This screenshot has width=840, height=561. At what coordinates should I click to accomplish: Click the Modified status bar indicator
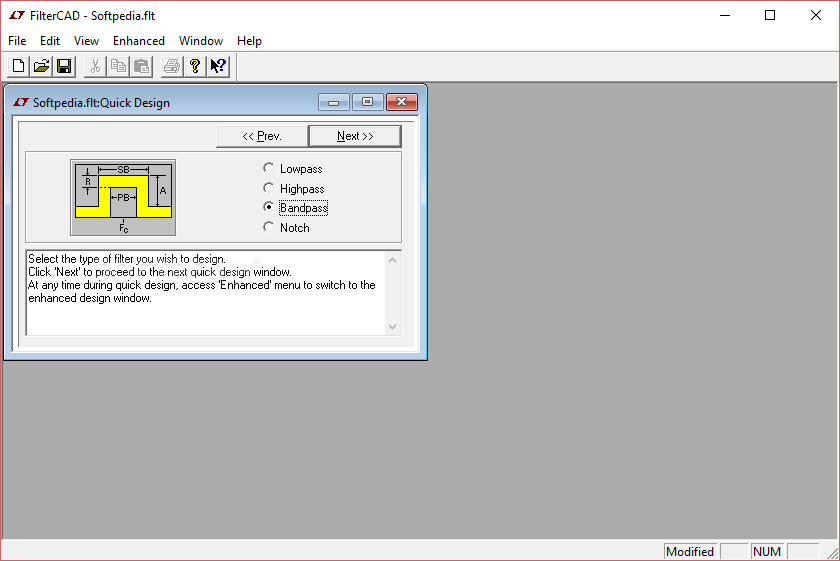[690, 551]
